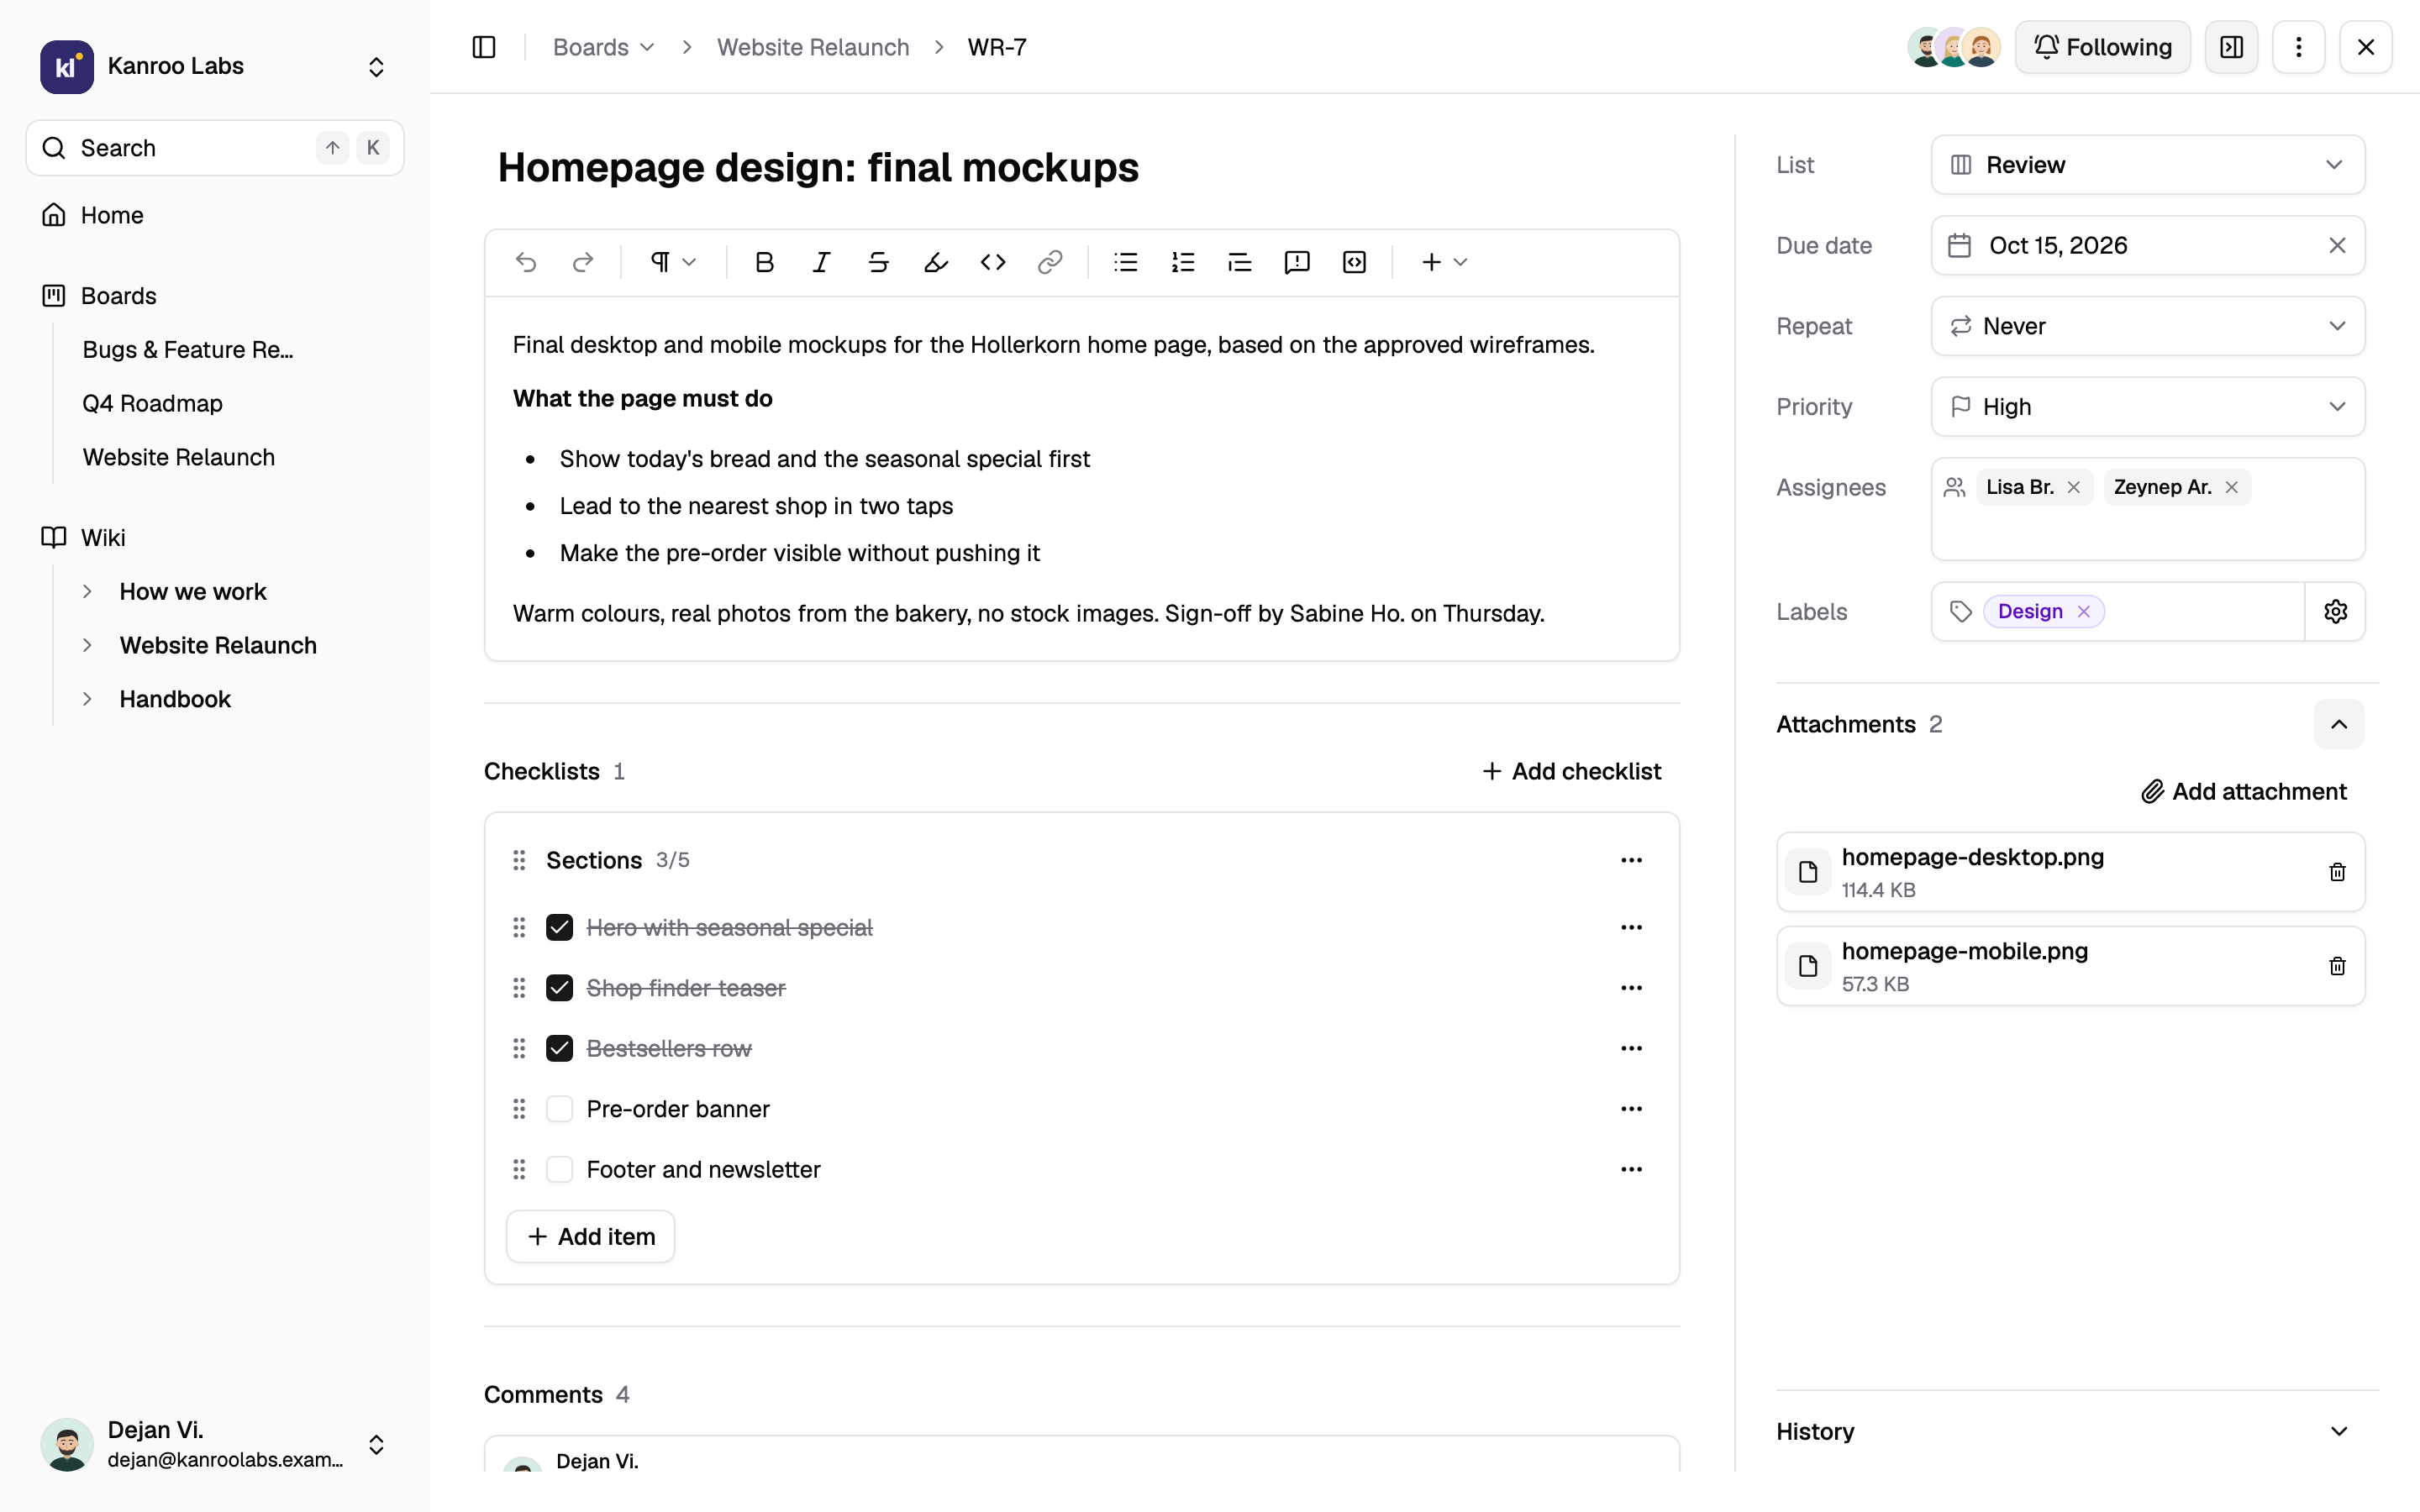Click the redo icon in editor toolbar
This screenshot has height=1512, width=2420.
pyautogui.click(x=583, y=262)
